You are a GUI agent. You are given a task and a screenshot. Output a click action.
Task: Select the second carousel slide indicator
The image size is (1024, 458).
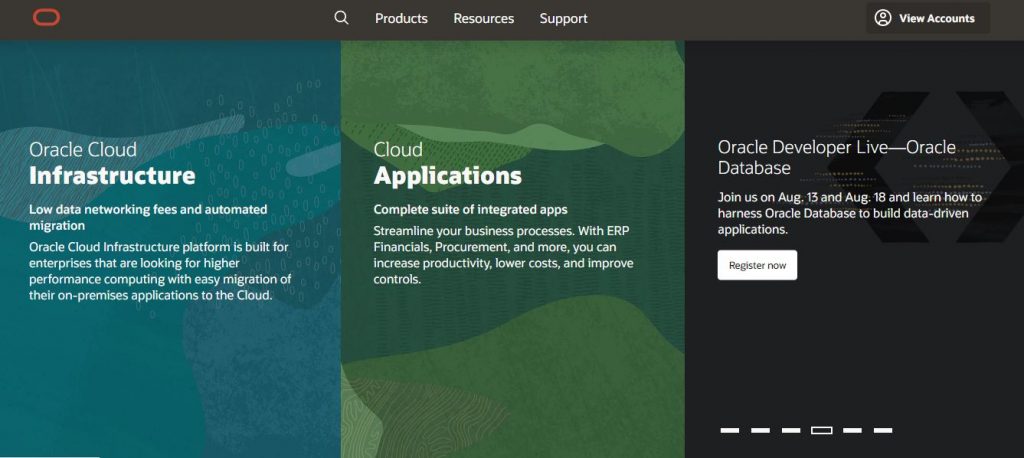761,430
